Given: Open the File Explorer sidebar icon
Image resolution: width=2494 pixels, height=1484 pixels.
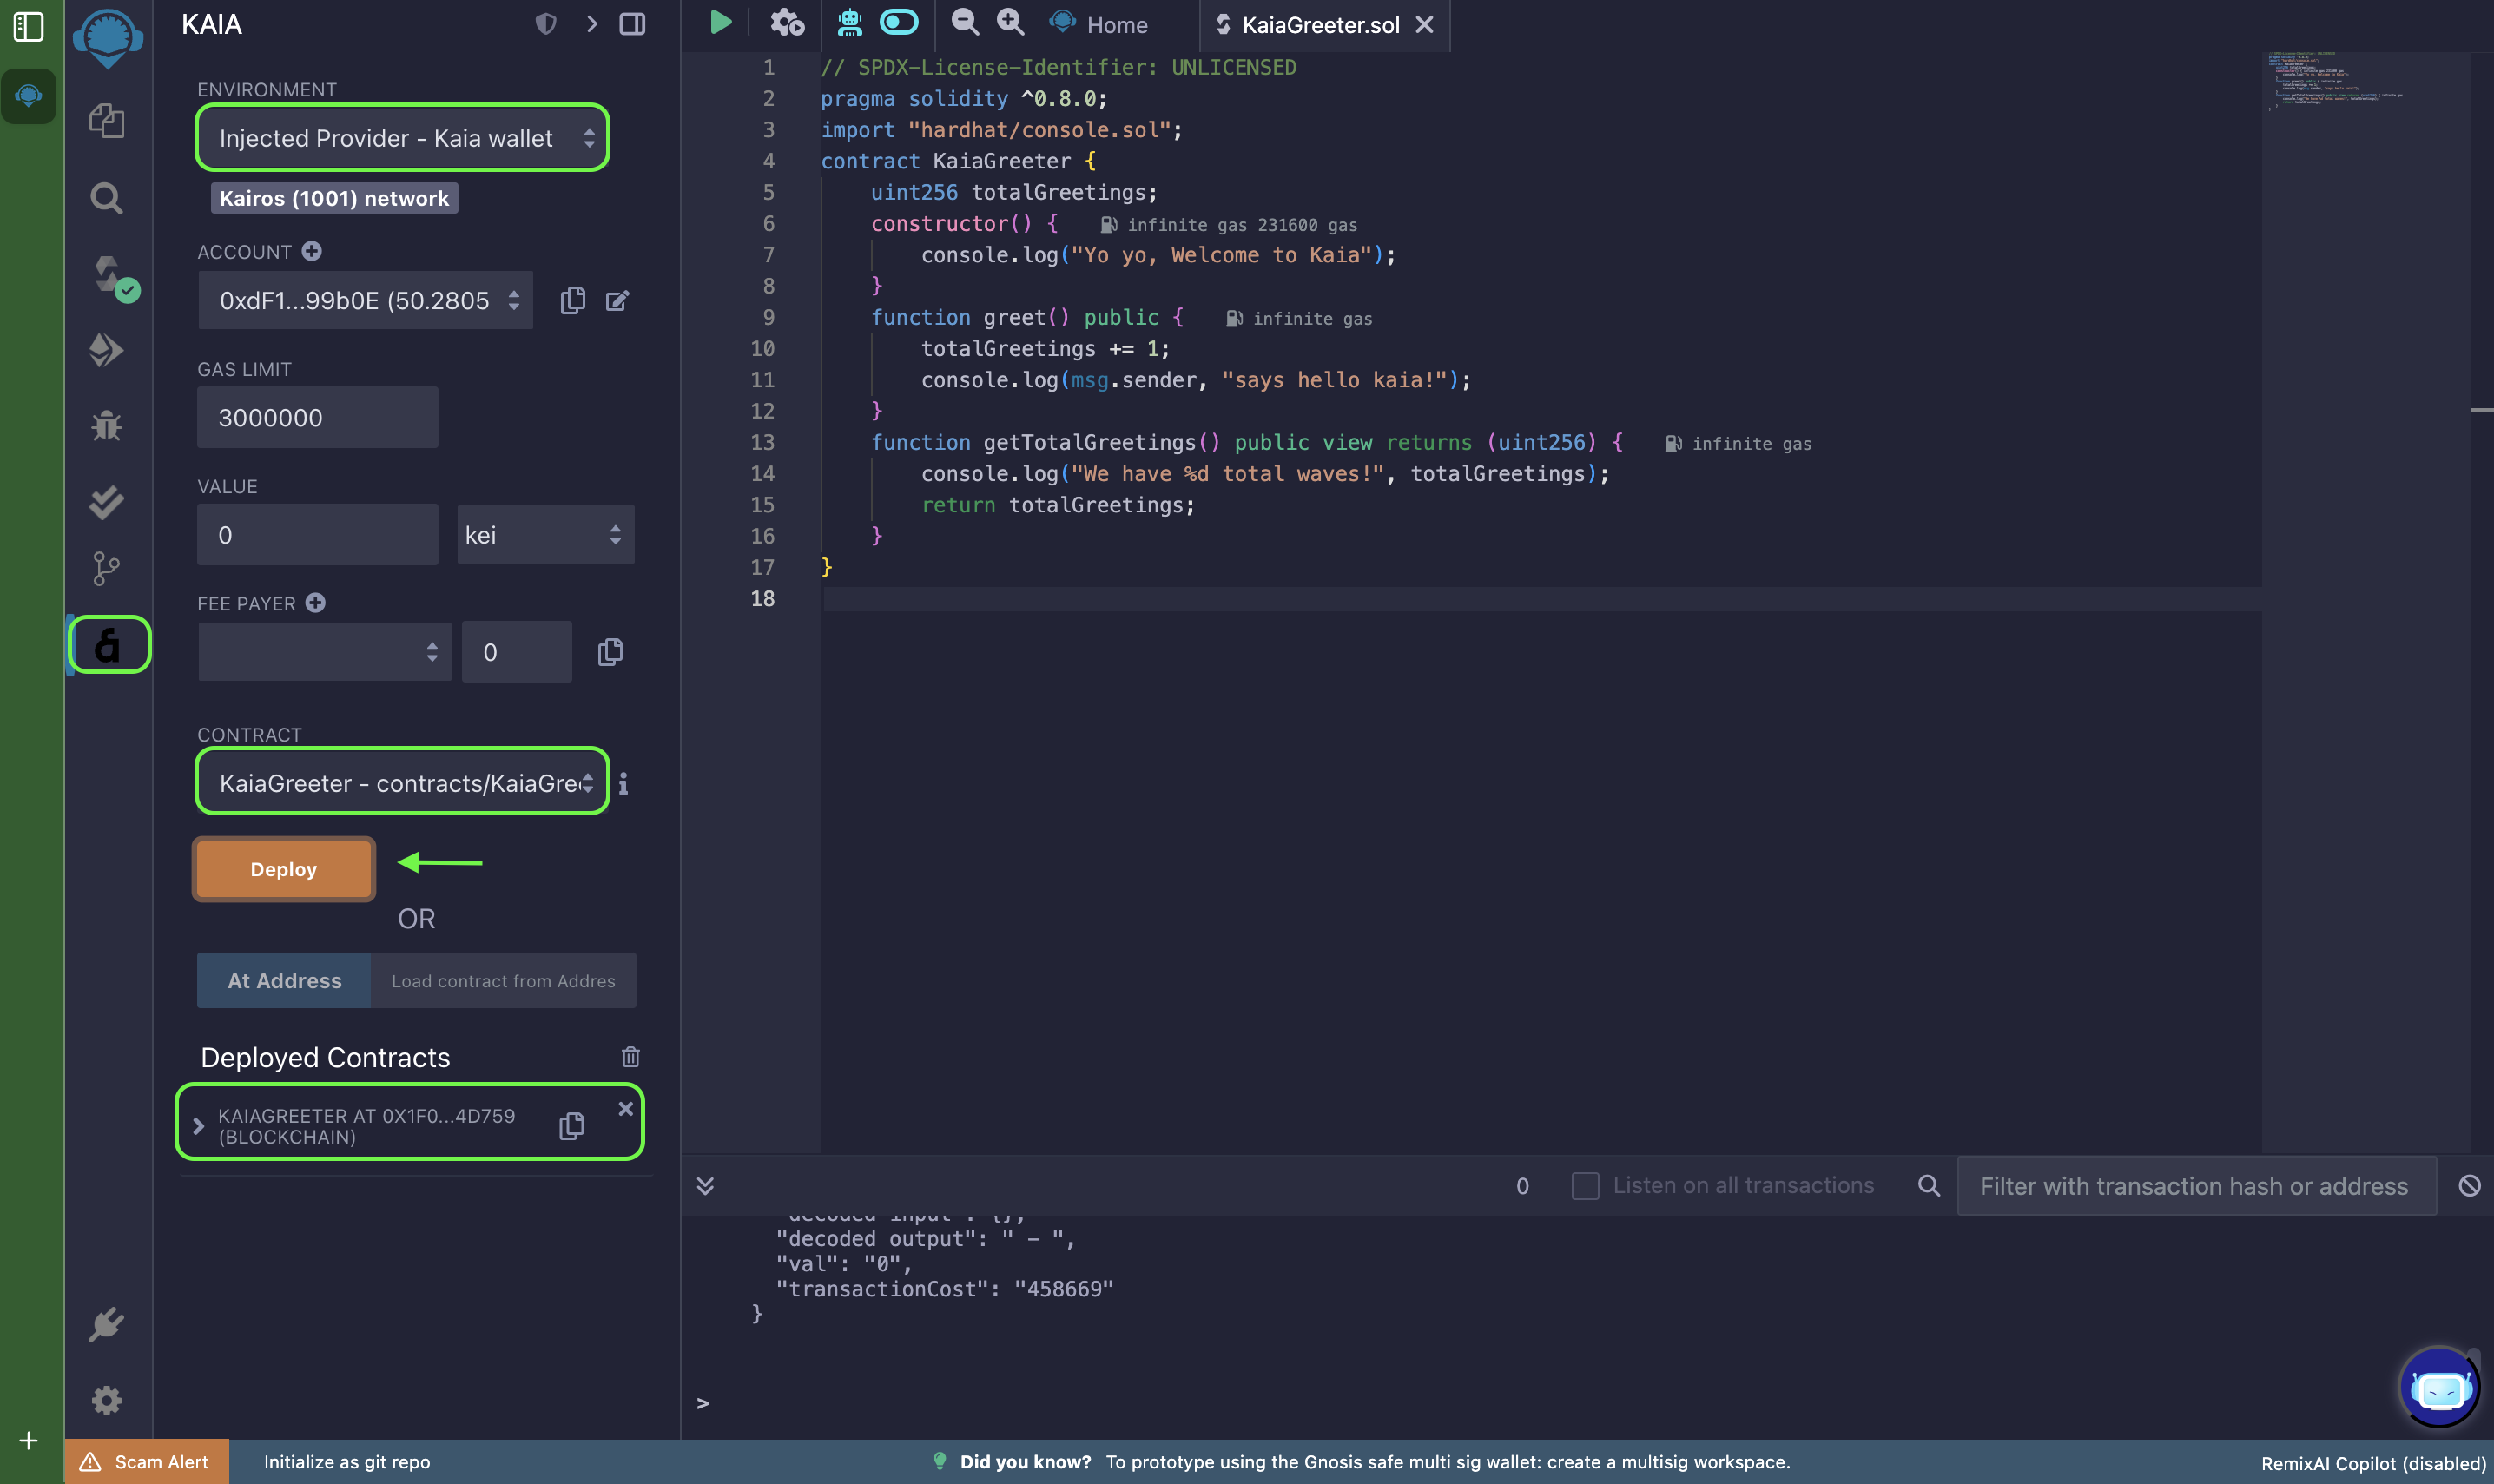Looking at the screenshot, I should point(107,121).
